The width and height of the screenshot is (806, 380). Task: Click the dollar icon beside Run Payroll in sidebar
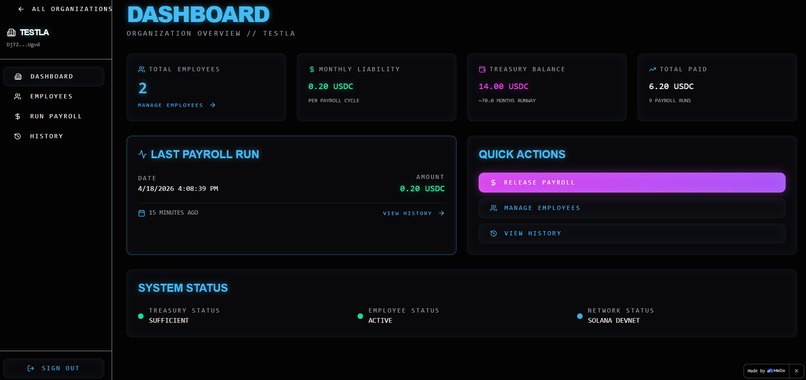pos(18,116)
